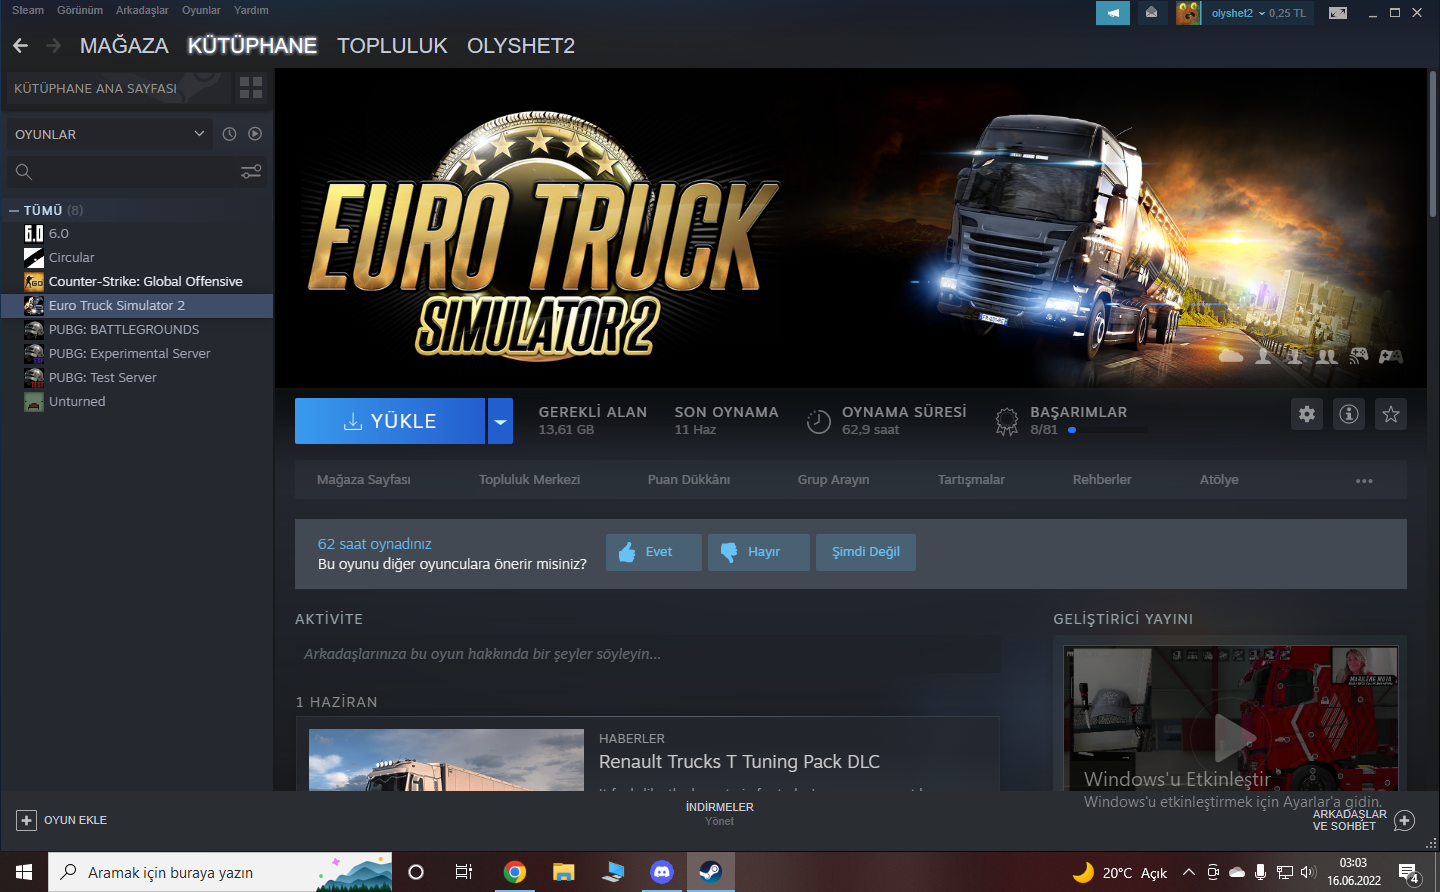Click the achievements progress bar
1440x892 pixels.
1108,430
